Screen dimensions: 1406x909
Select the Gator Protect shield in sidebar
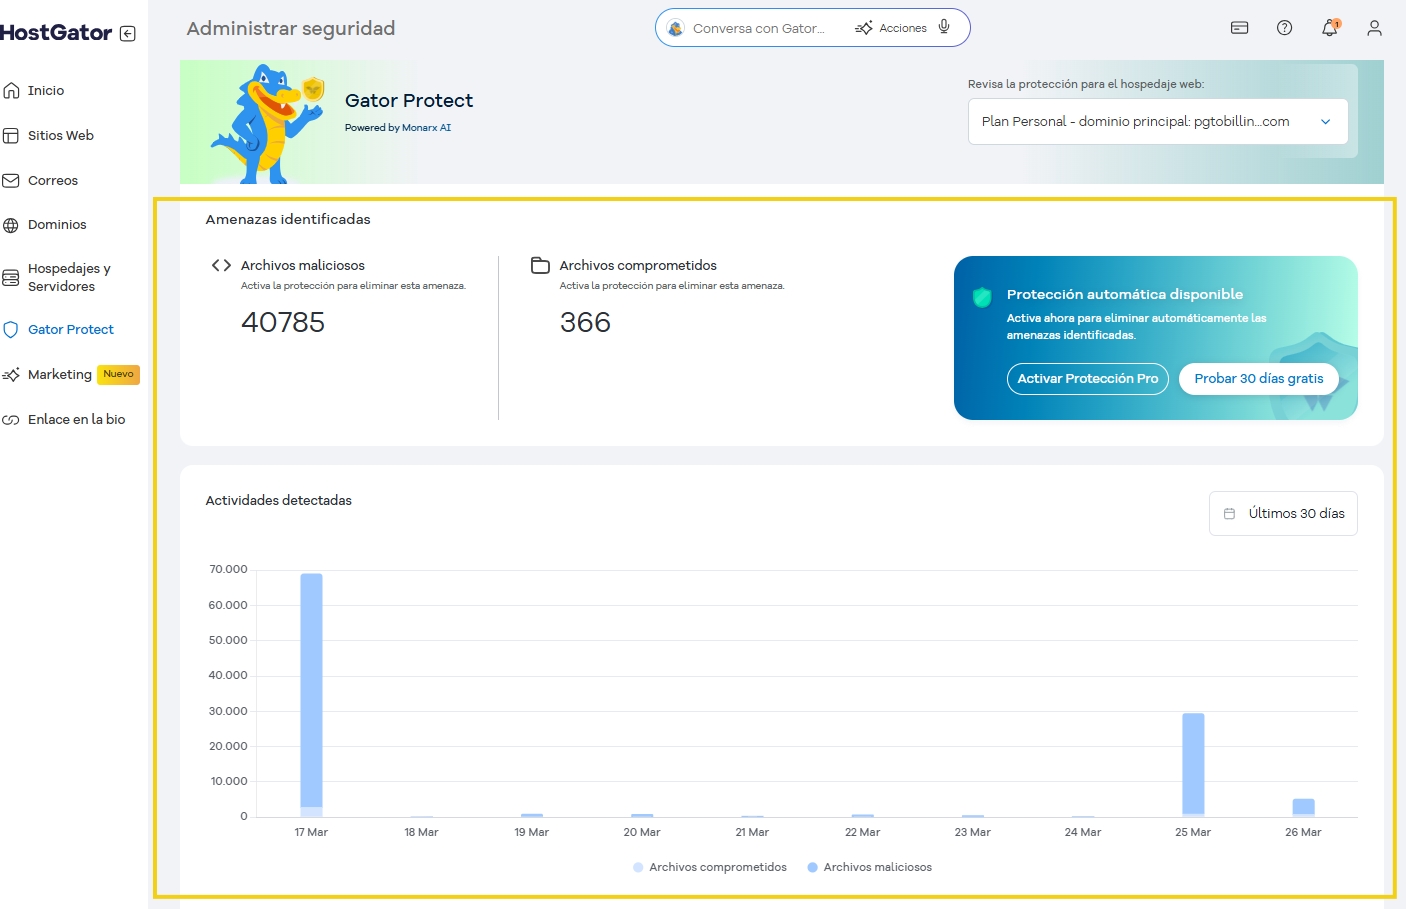10,329
